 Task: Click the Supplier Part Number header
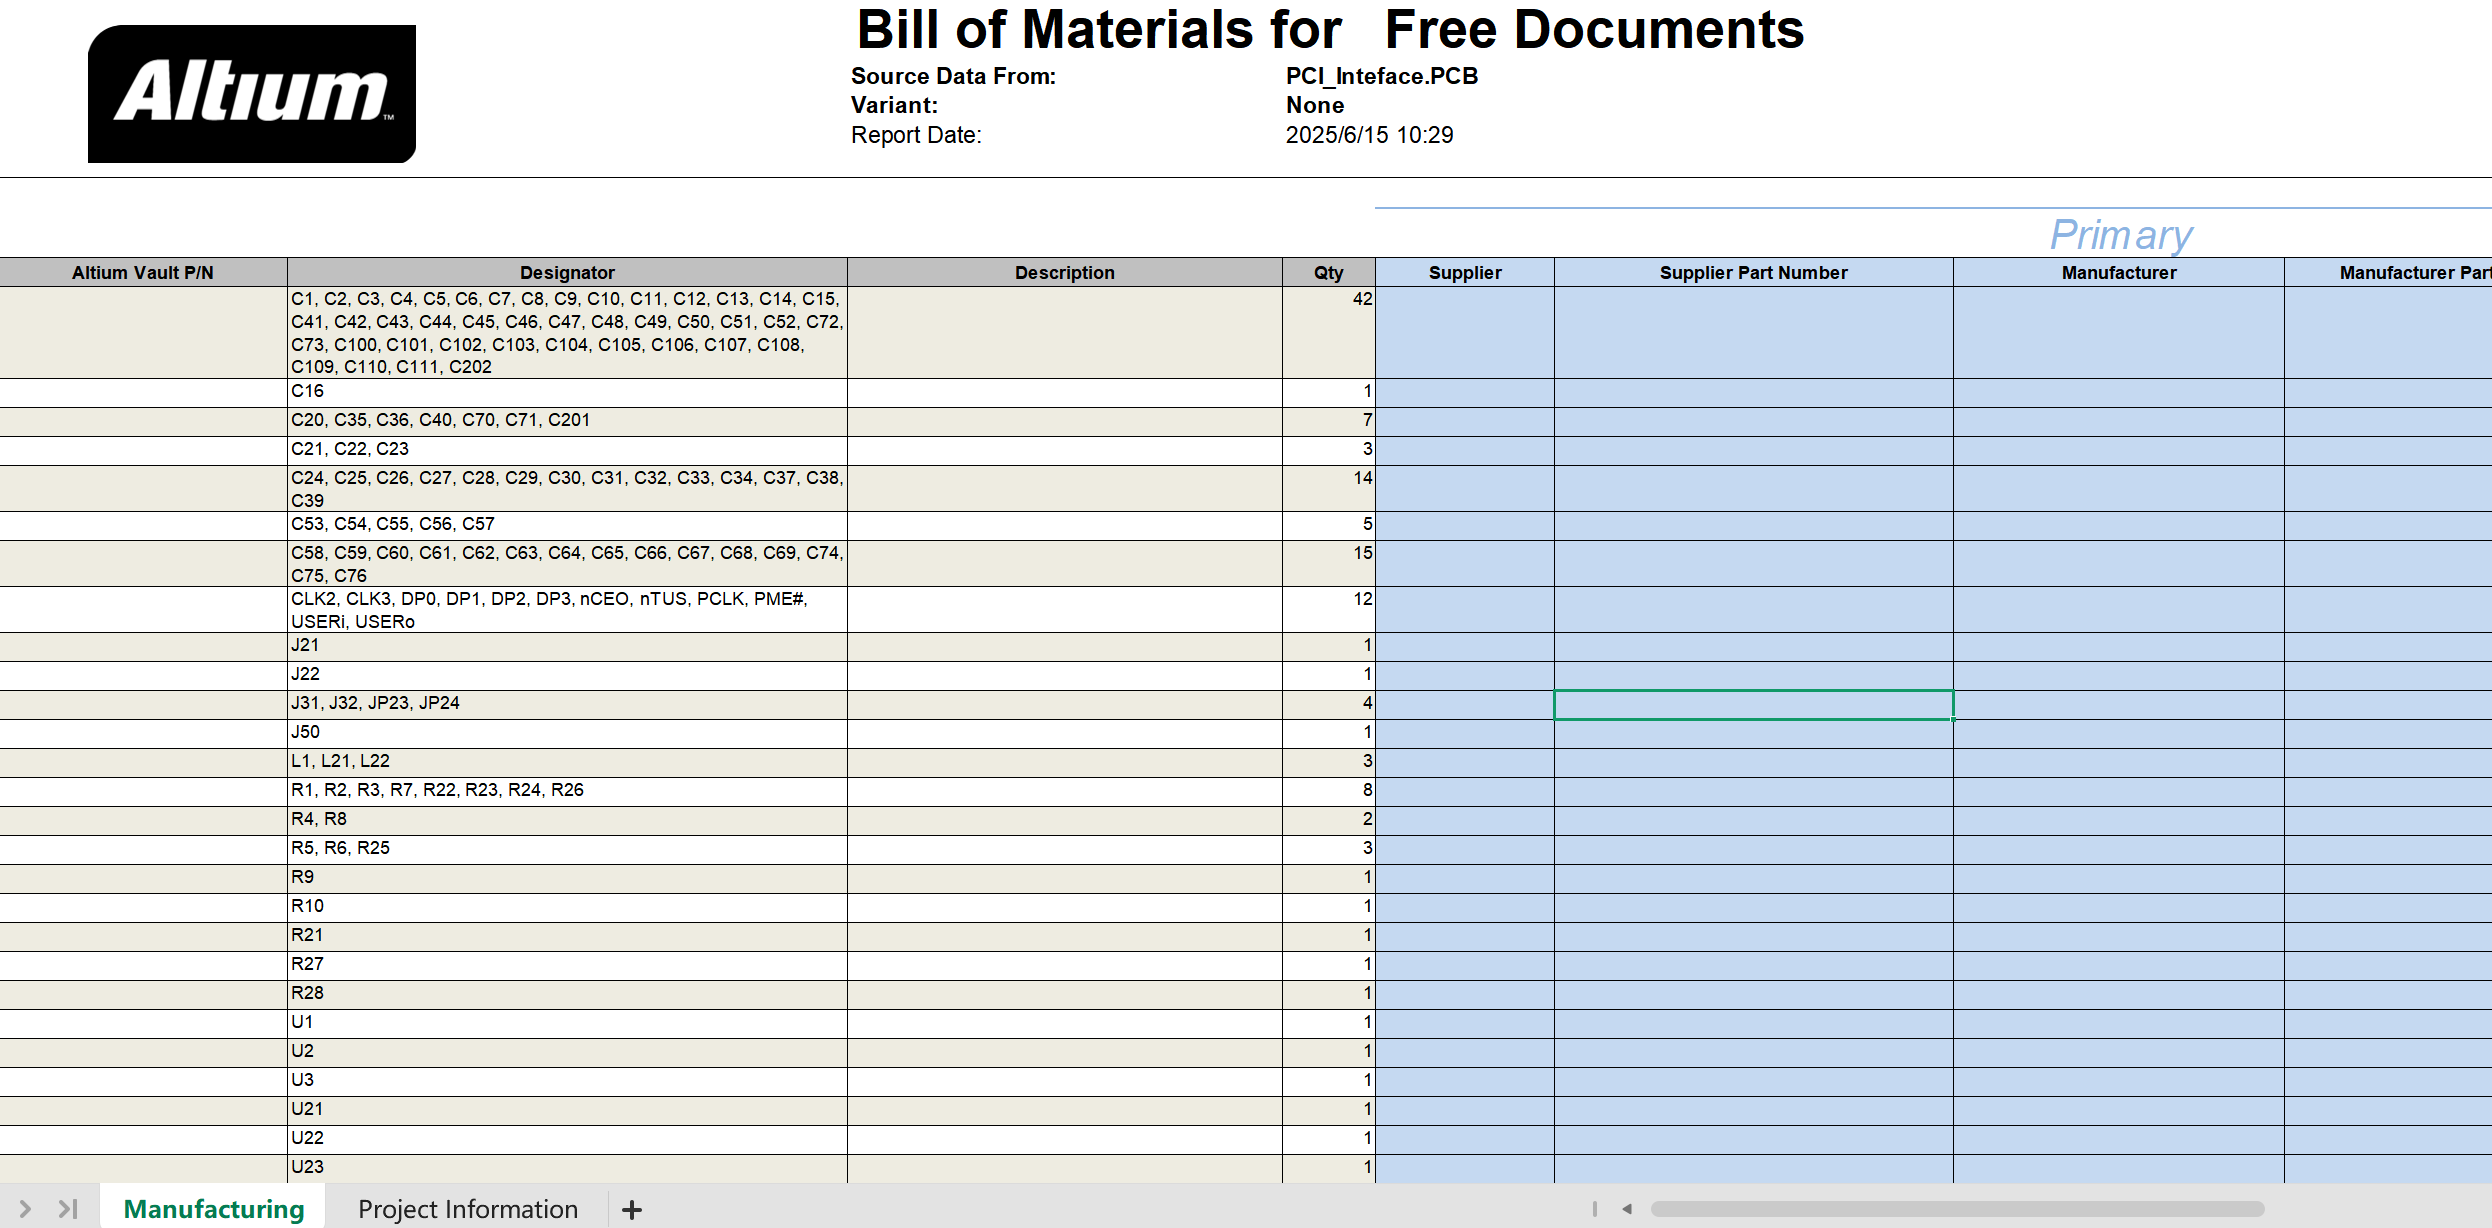click(x=1753, y=272)
